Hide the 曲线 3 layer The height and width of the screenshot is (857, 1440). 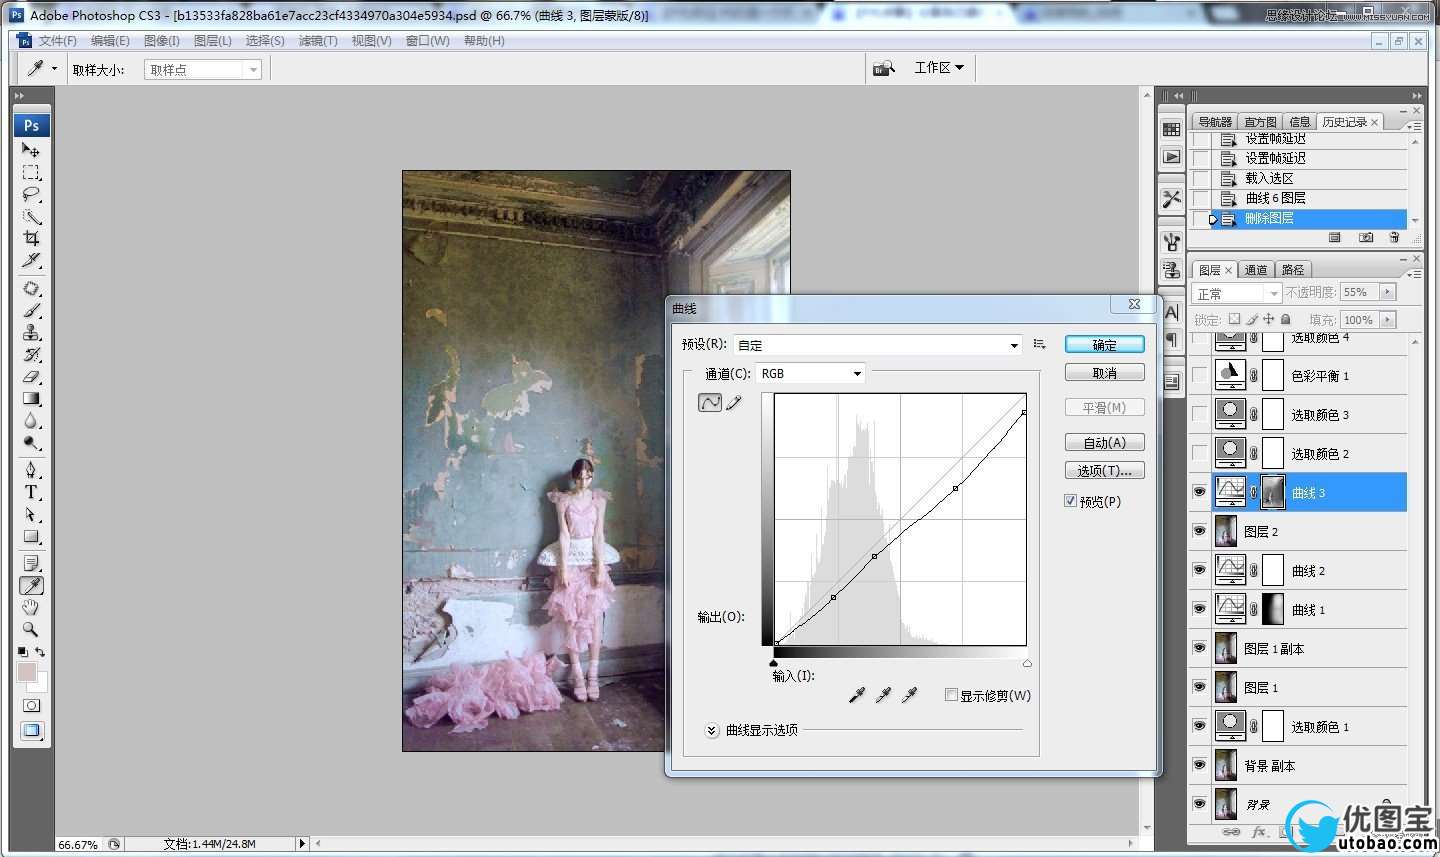pos(1199,492)
